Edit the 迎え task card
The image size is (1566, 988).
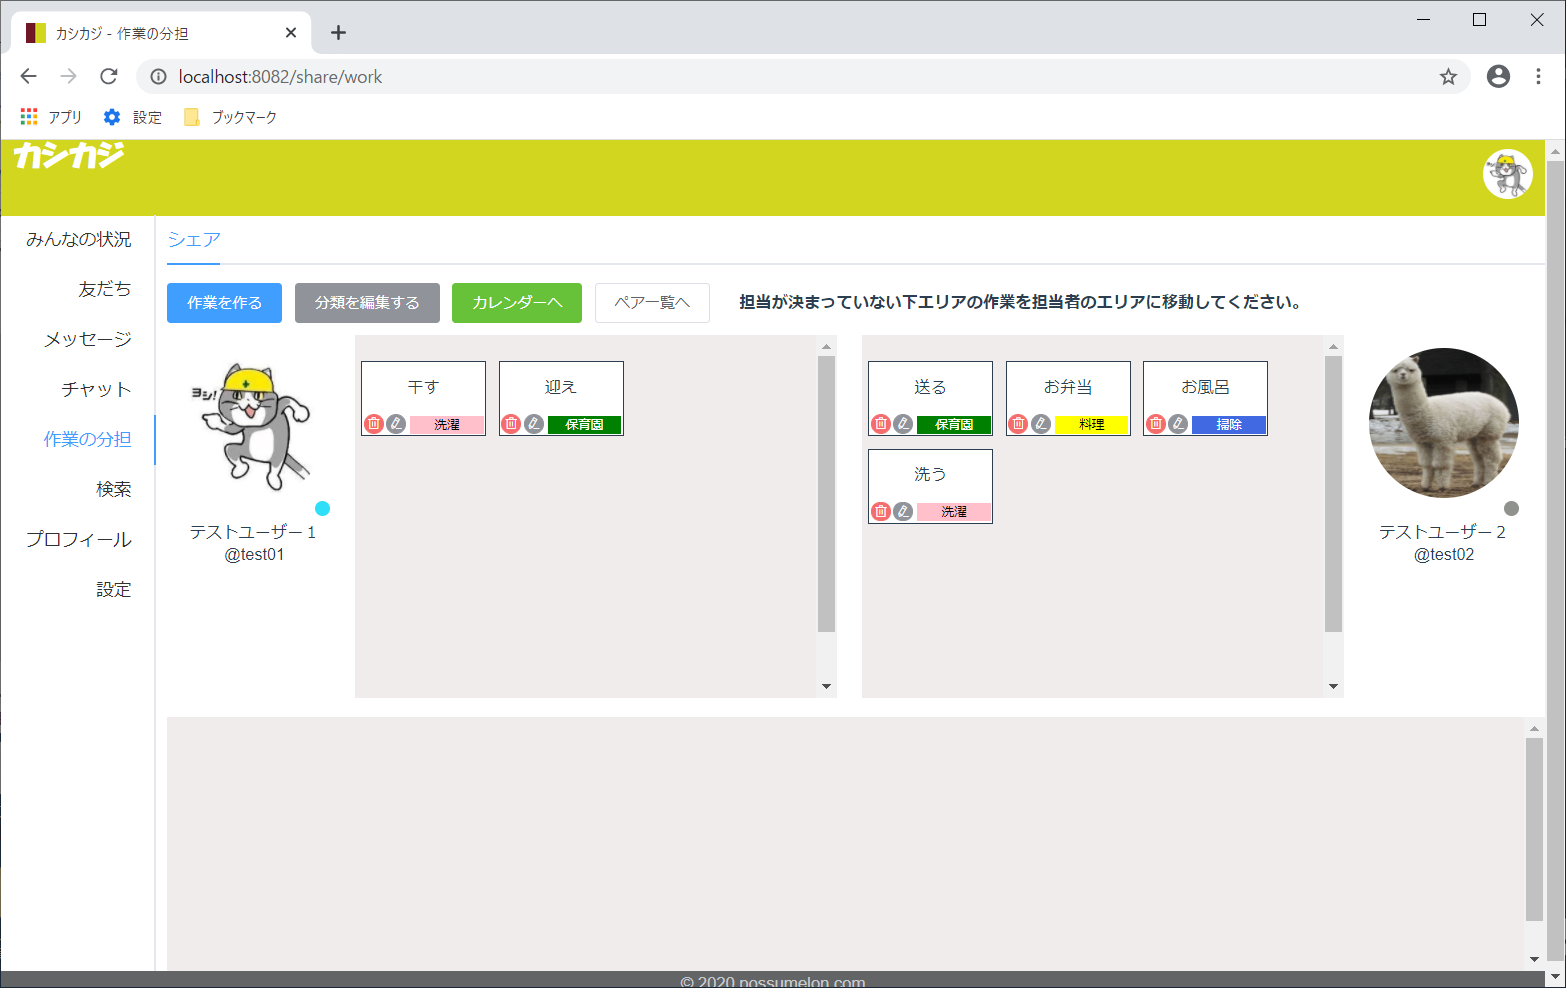(x=534, y=424)
